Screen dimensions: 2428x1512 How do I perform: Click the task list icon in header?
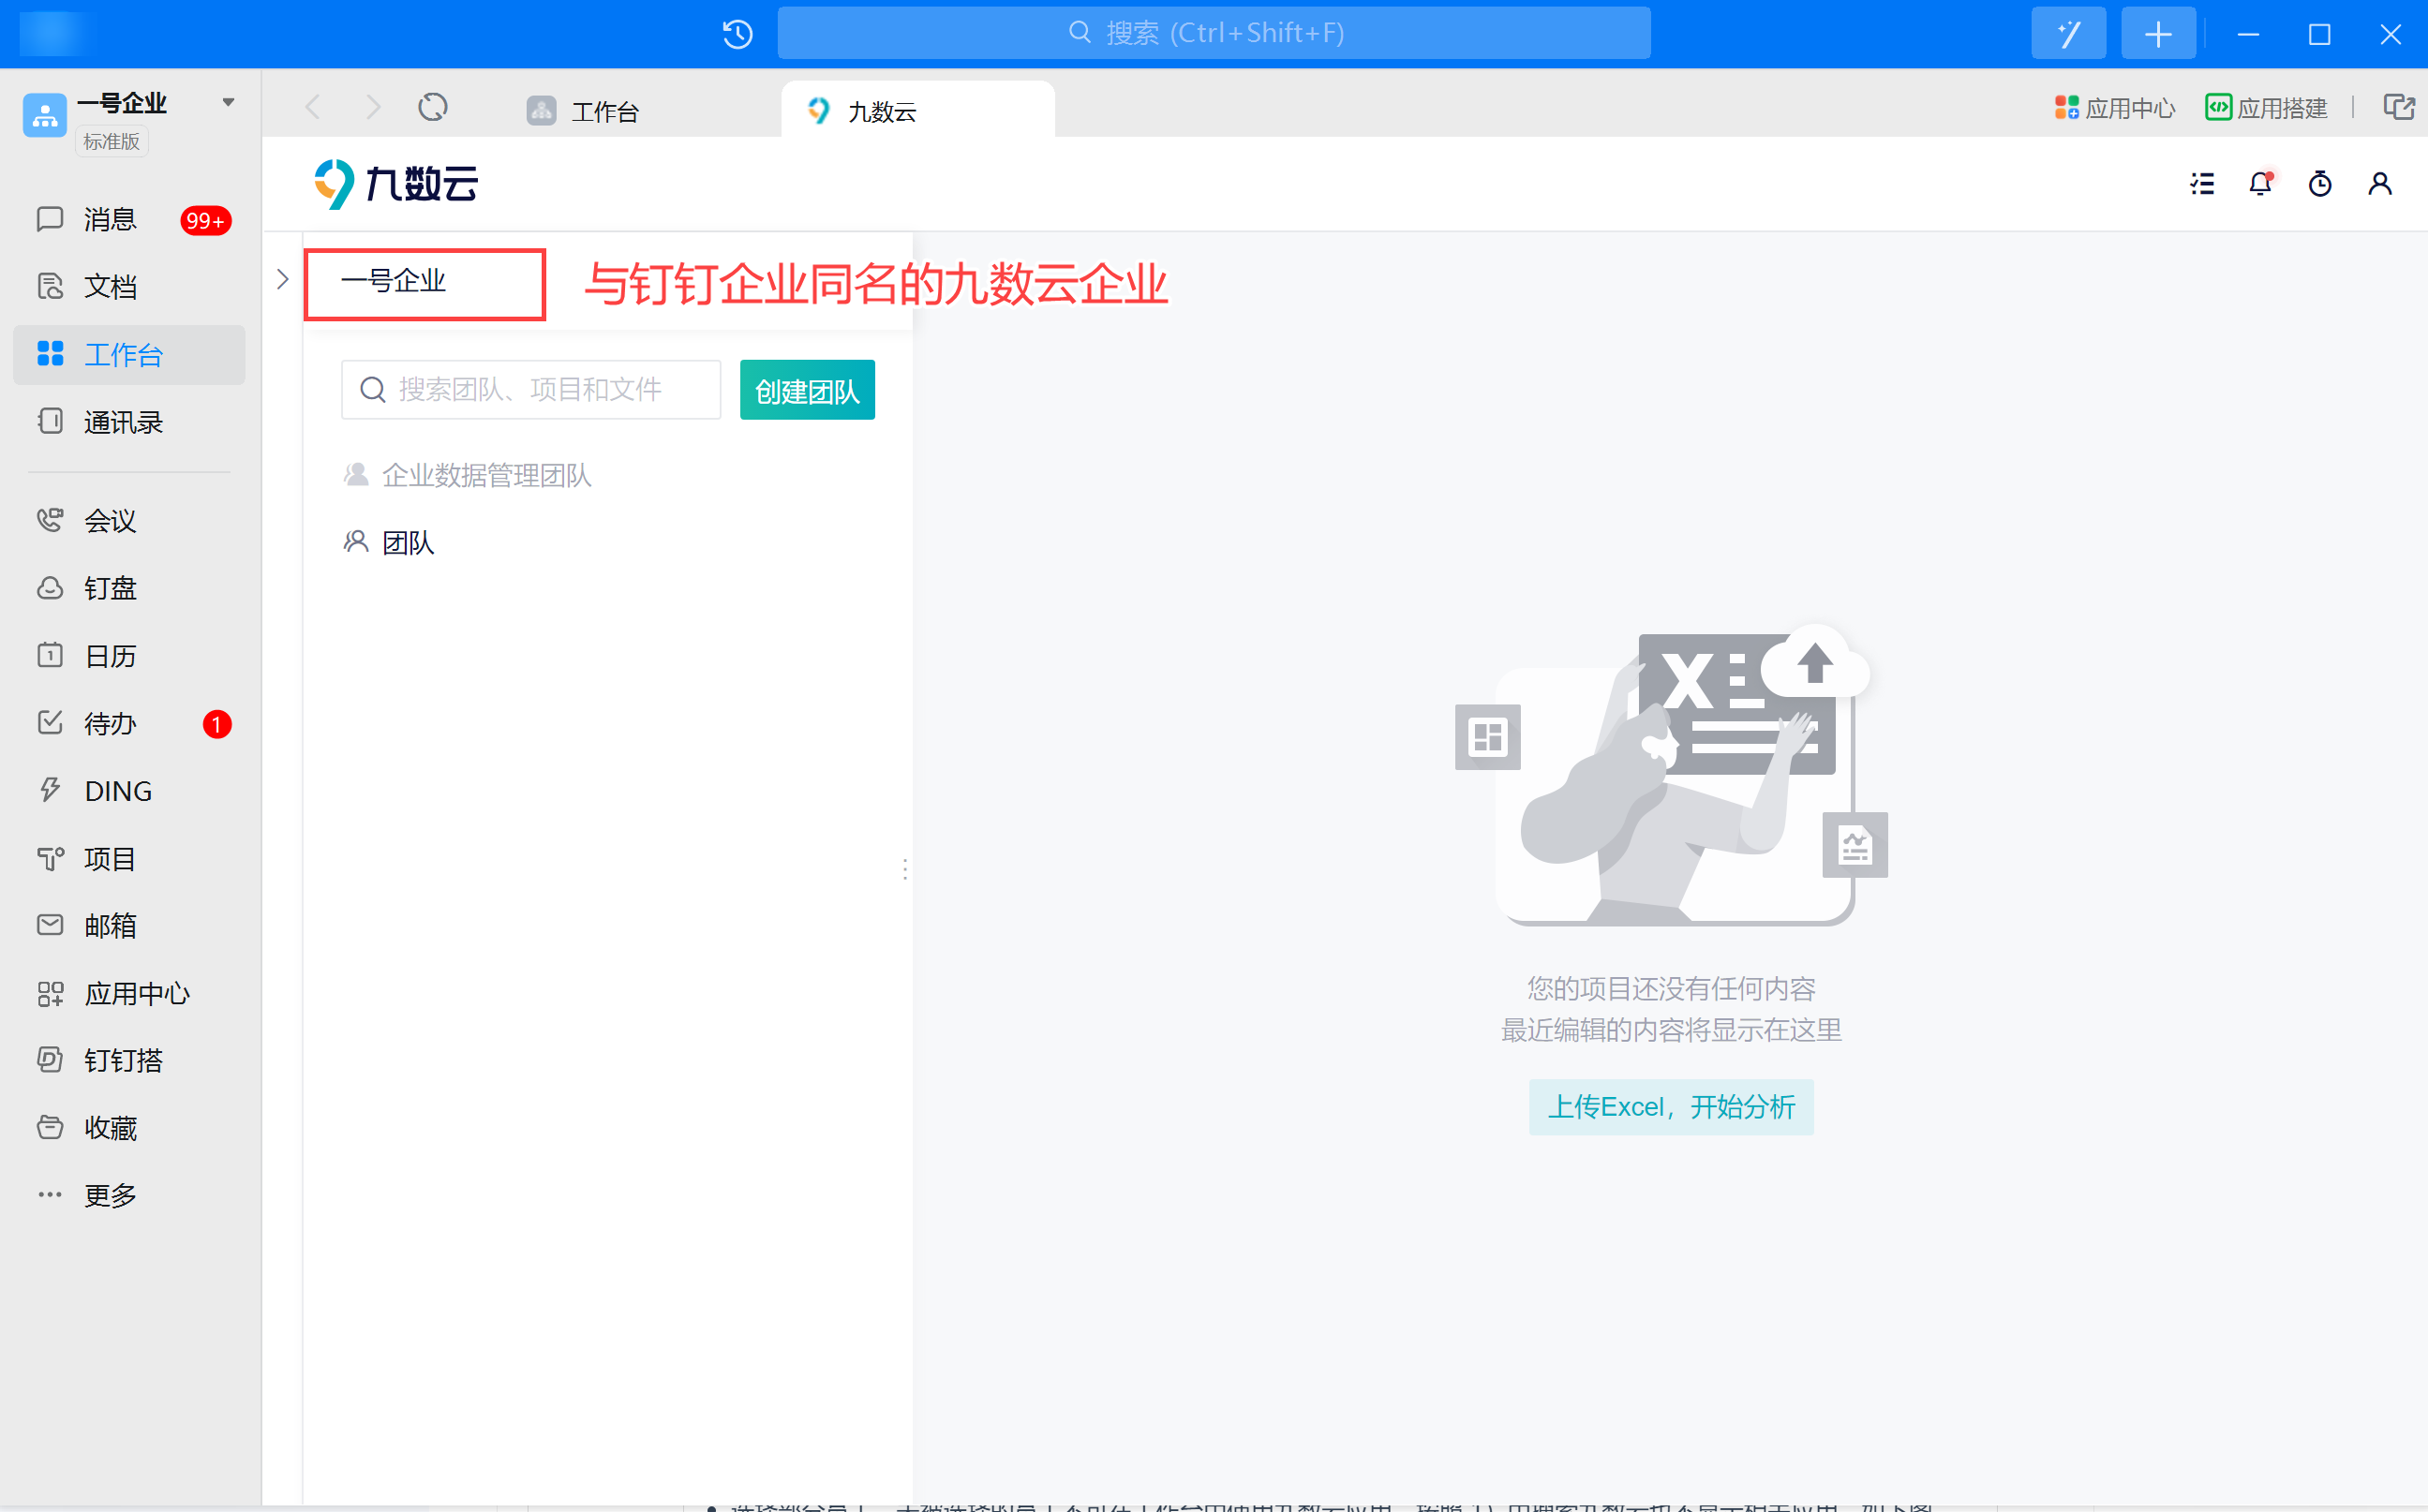2201,184
